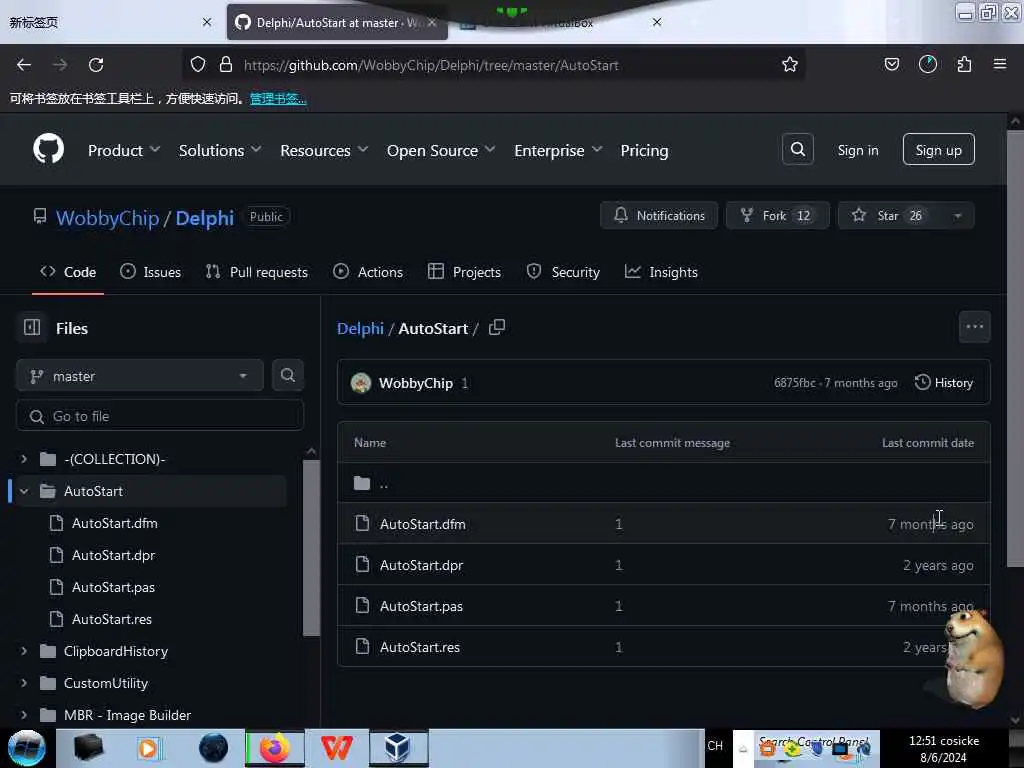Image resolution: width=1024 pixels, height=768 pixels.
Task: Expand the -(COLLECTION)- folder chevron
Action: point(24,459)
